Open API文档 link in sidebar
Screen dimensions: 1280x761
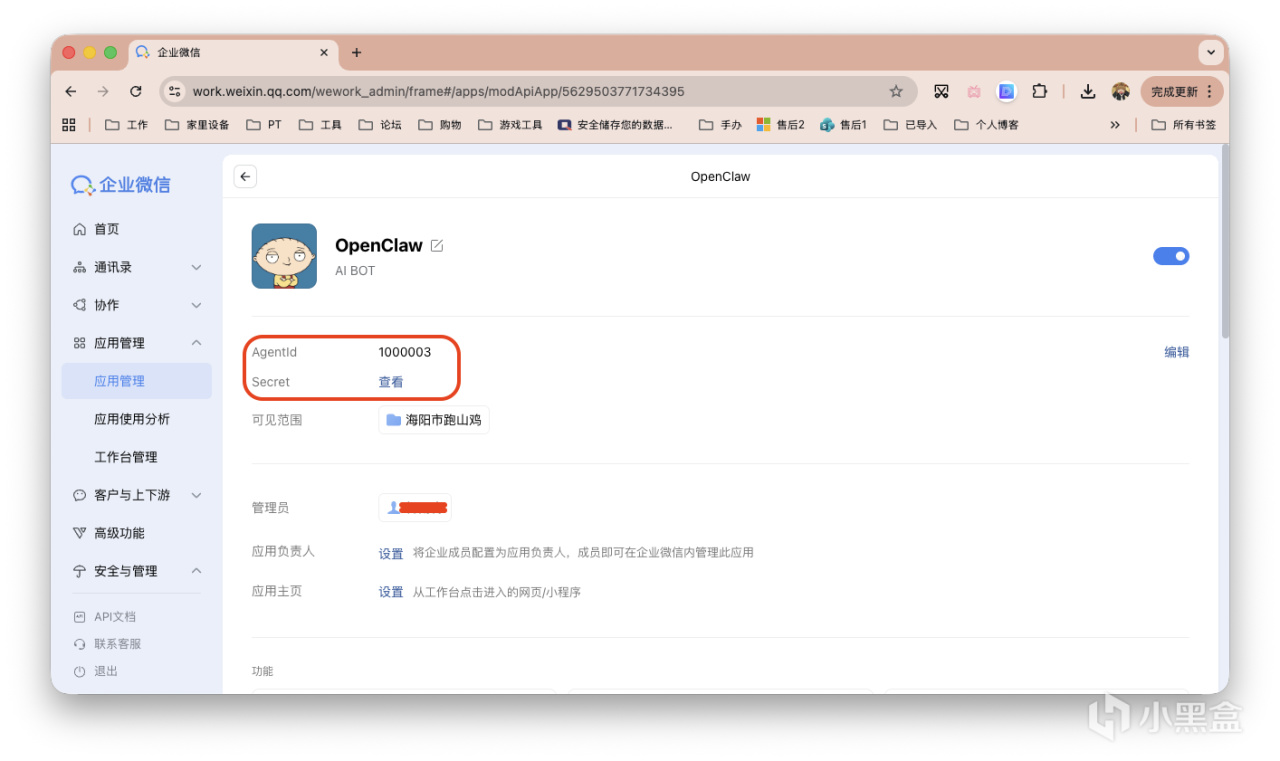tap(105, 617)
